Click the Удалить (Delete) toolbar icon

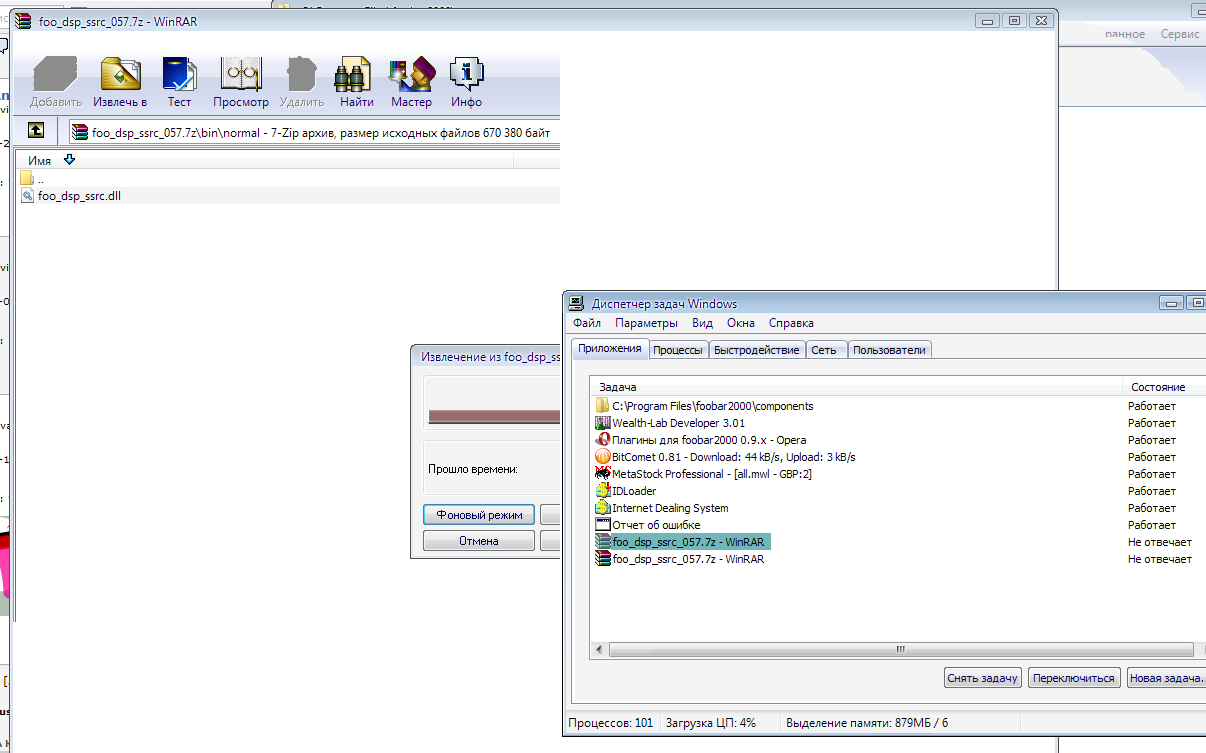tap(301, 74)
